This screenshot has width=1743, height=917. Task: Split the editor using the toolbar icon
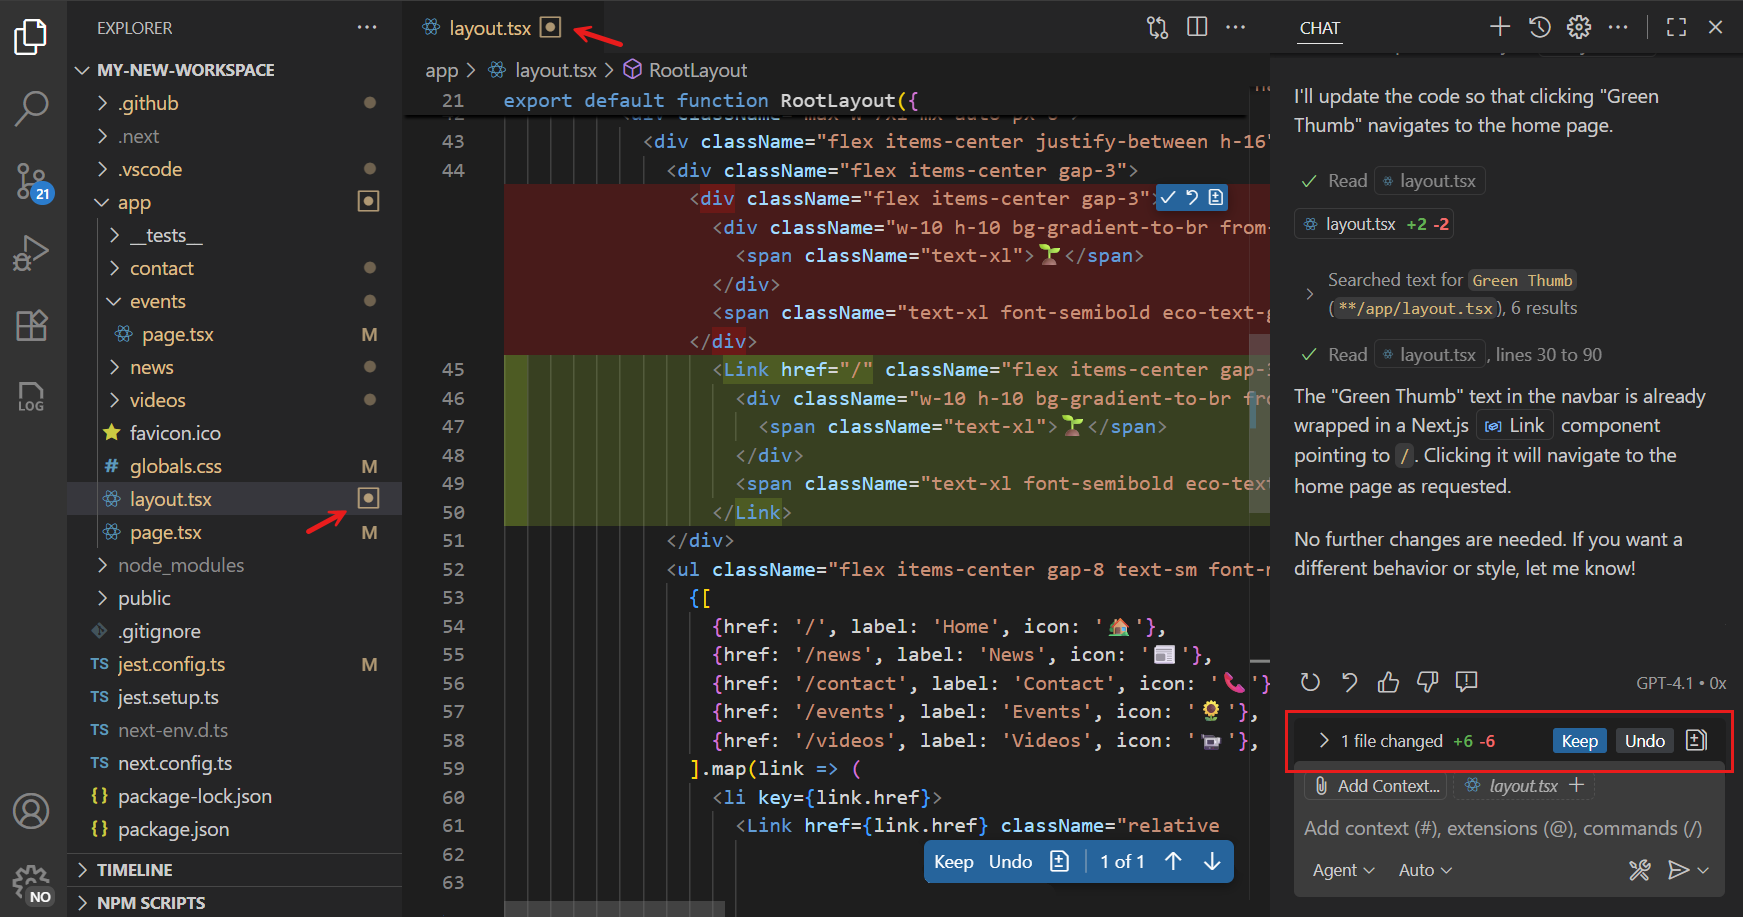pos(1196,27)
